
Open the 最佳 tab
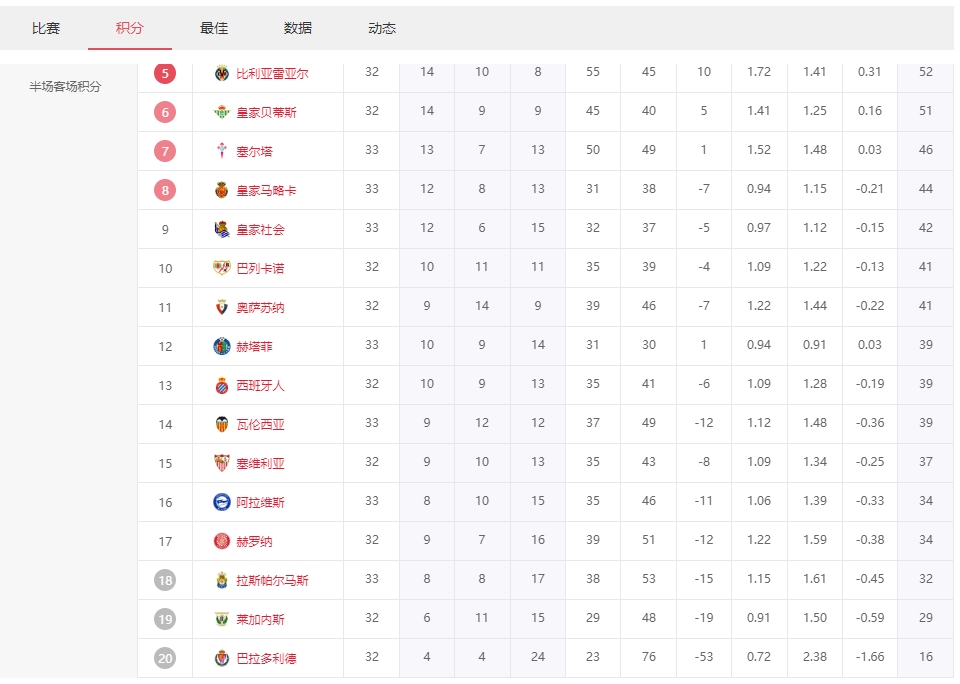pyautogui.click(x=214, y=28)
